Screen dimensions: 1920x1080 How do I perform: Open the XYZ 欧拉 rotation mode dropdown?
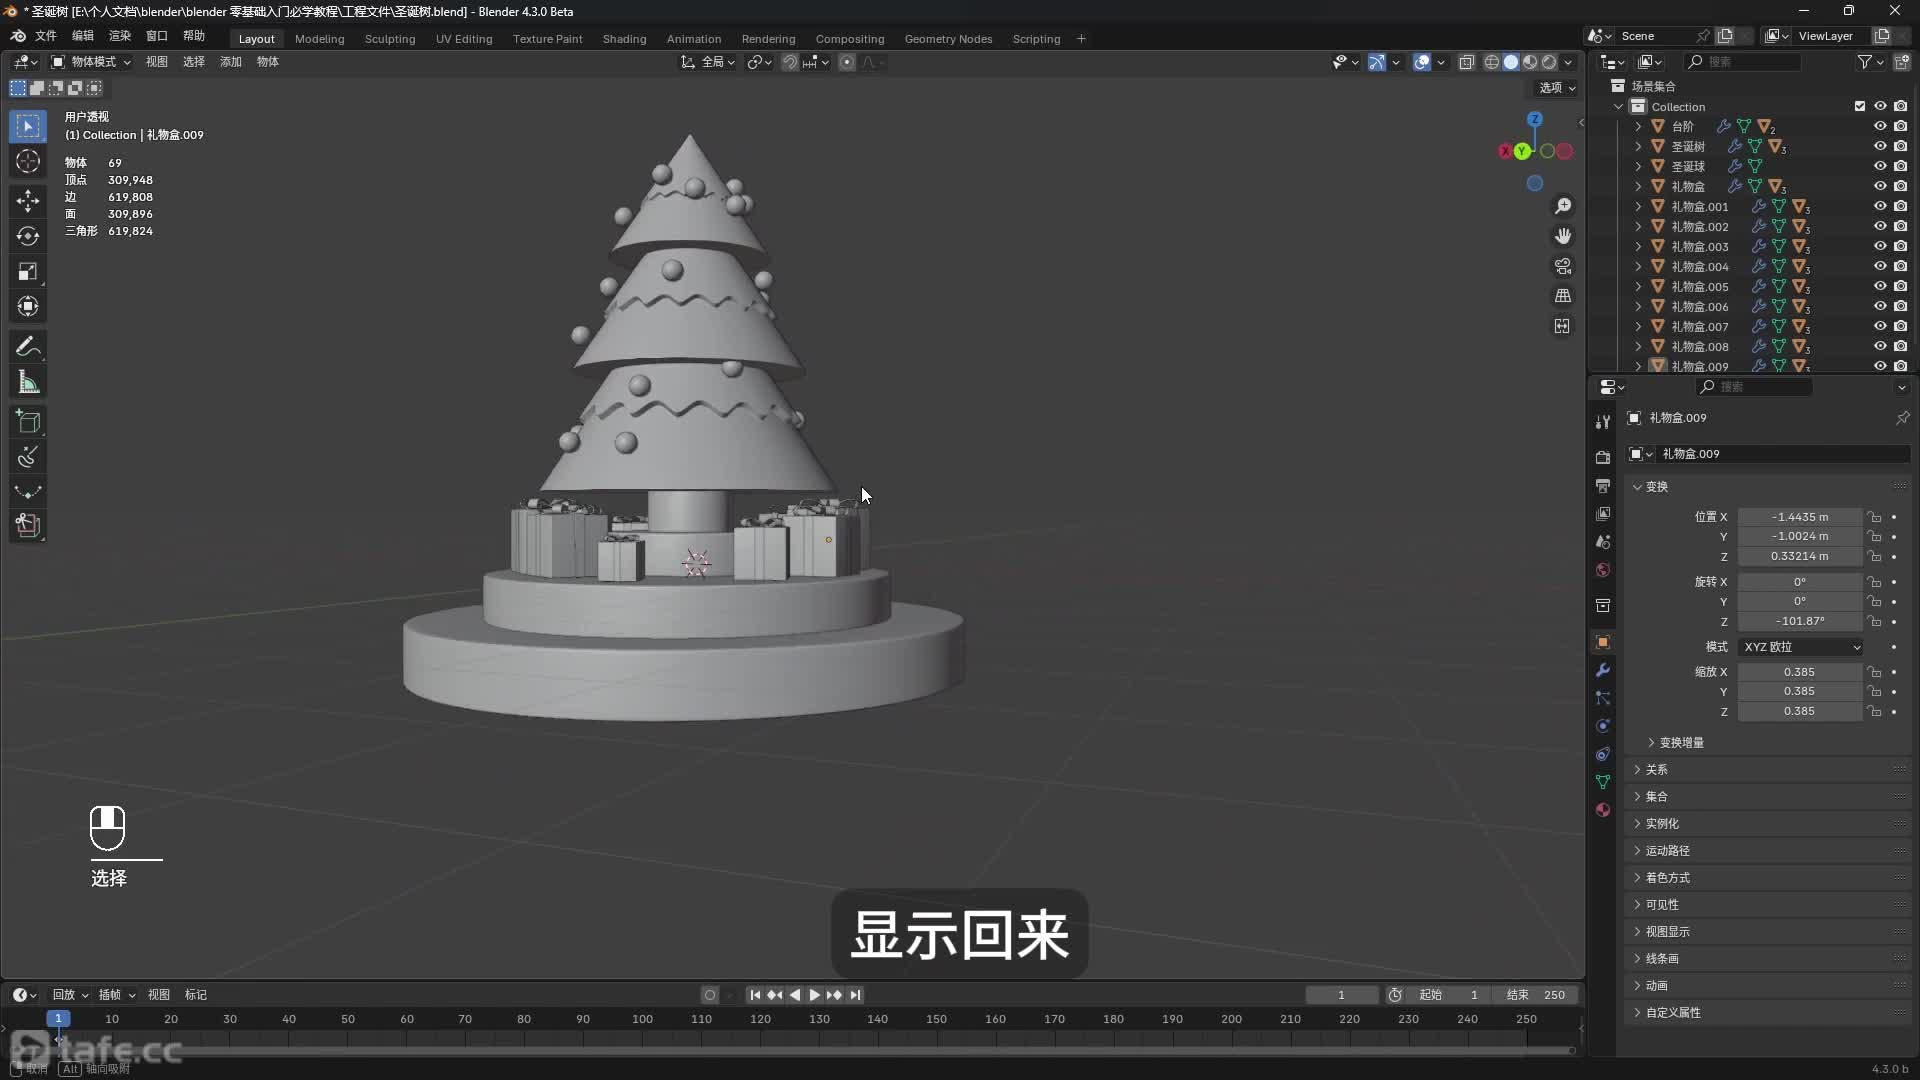click(1801, 647)
